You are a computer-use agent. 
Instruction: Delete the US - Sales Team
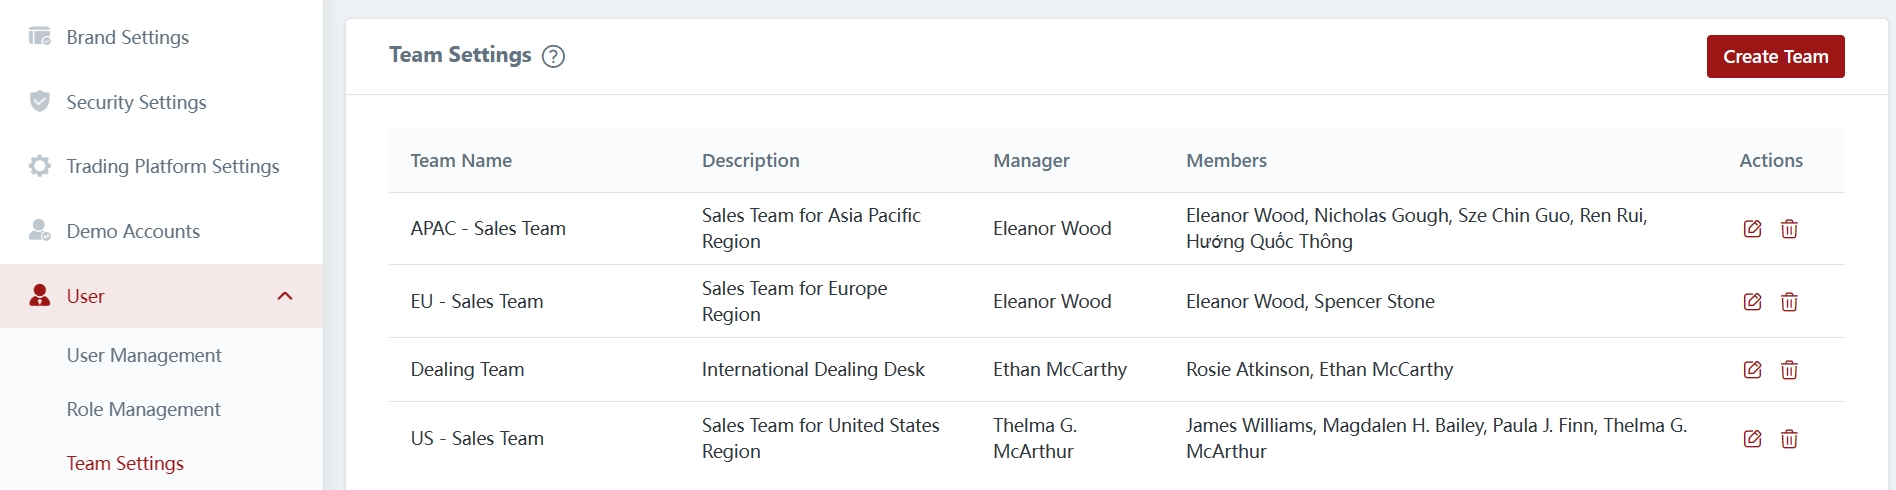(x=1789, y=439)
